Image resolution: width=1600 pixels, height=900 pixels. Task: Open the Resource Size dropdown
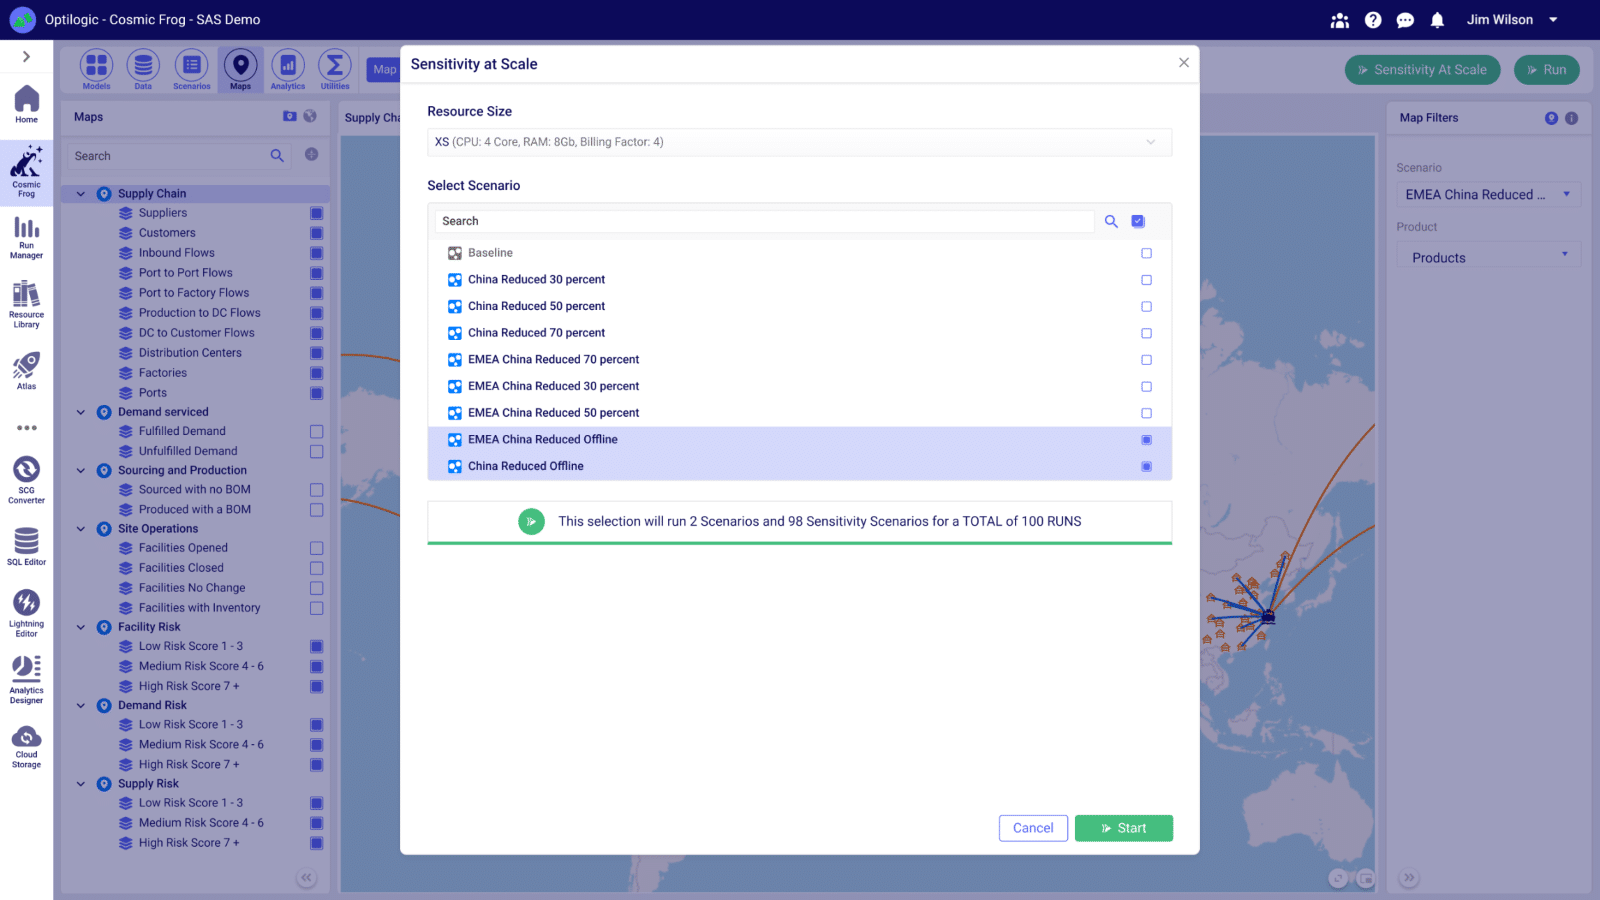799,142
